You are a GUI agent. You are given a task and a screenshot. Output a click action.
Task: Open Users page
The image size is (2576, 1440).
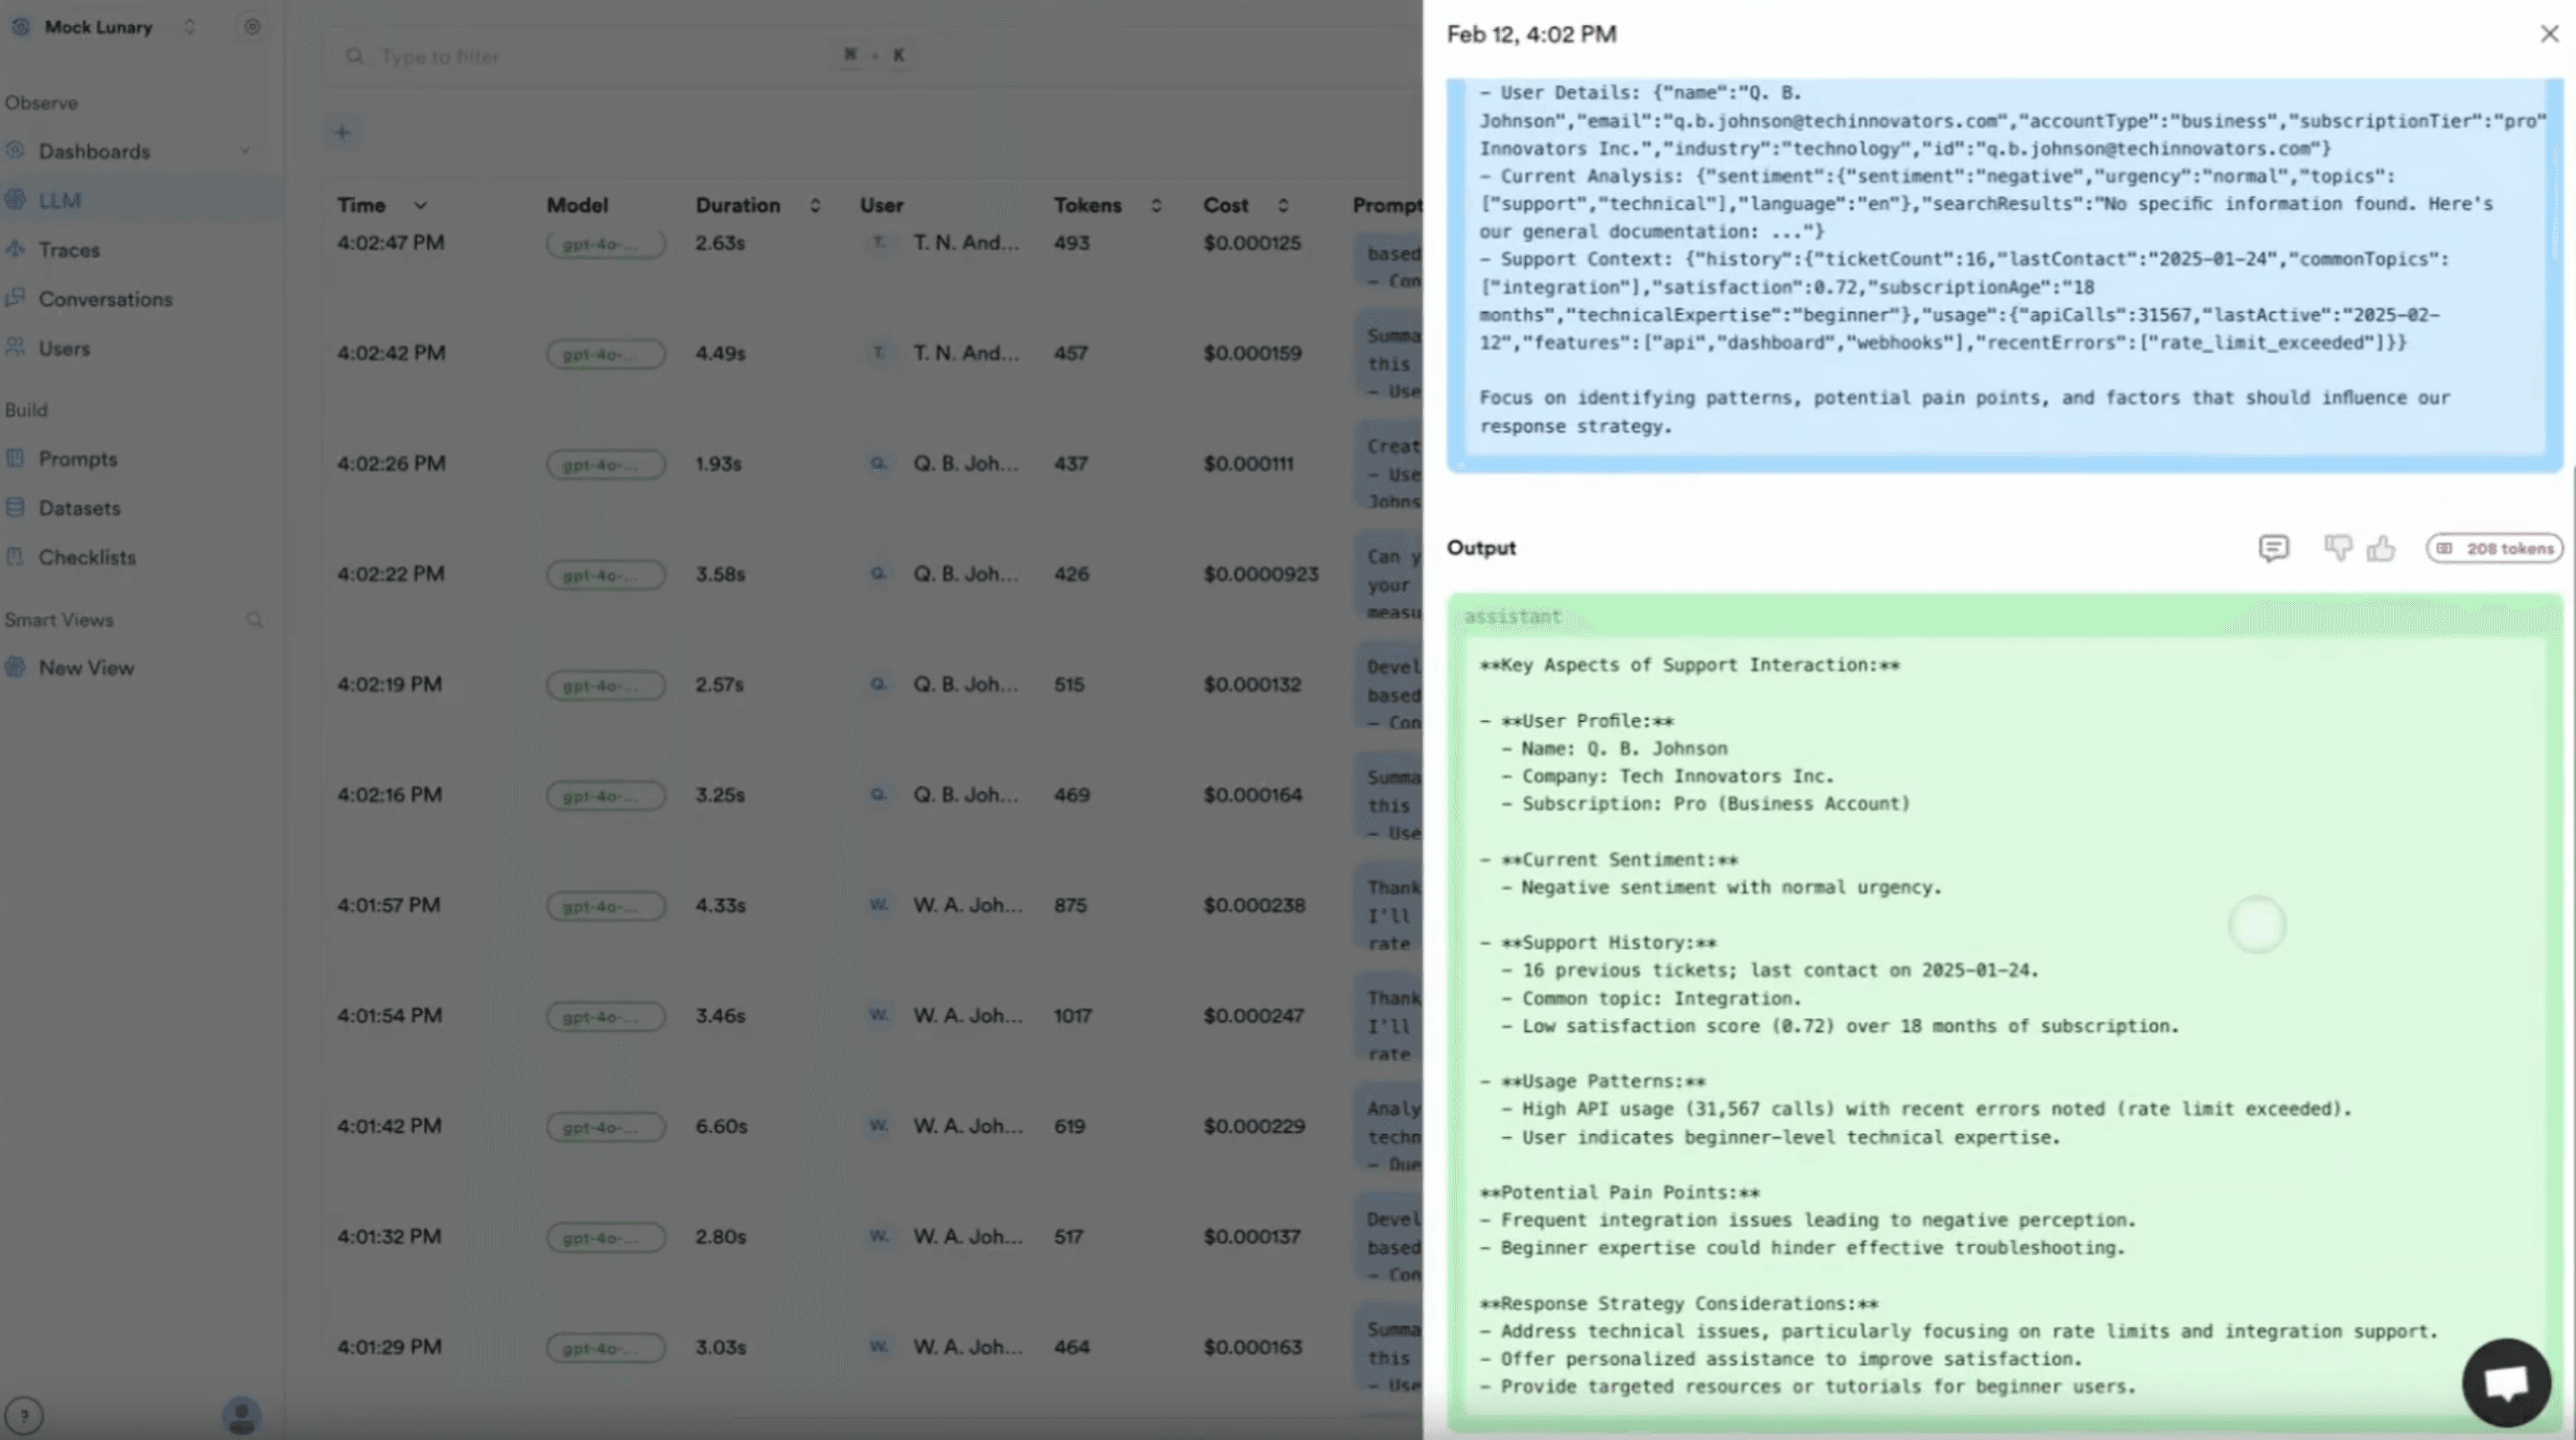(x=64, y=348)
